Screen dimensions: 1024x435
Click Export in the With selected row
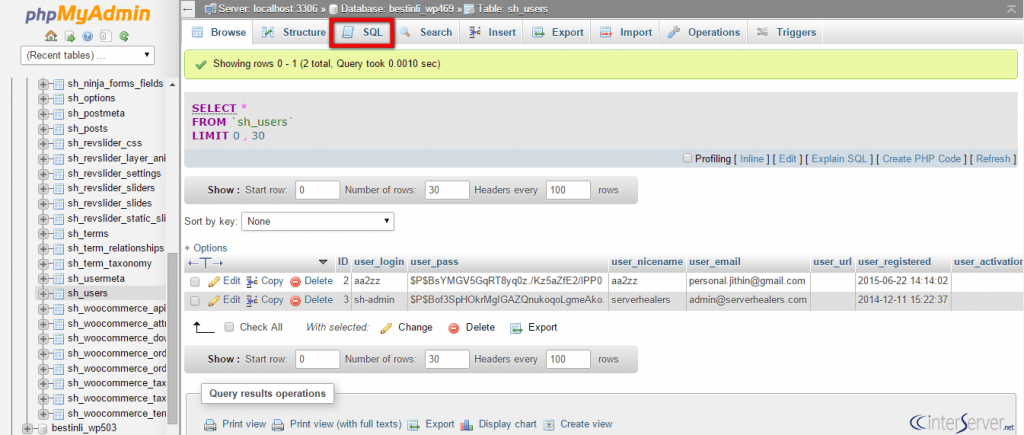[534, 327]
